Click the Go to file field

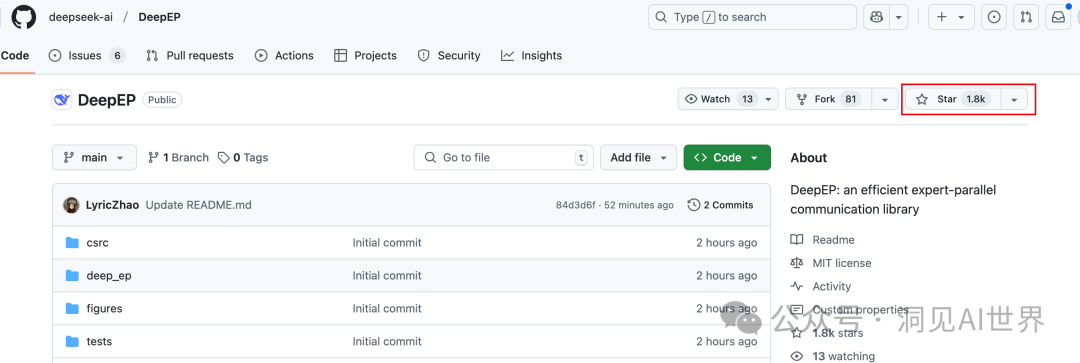pyautogui.click(x=503, y=158)
